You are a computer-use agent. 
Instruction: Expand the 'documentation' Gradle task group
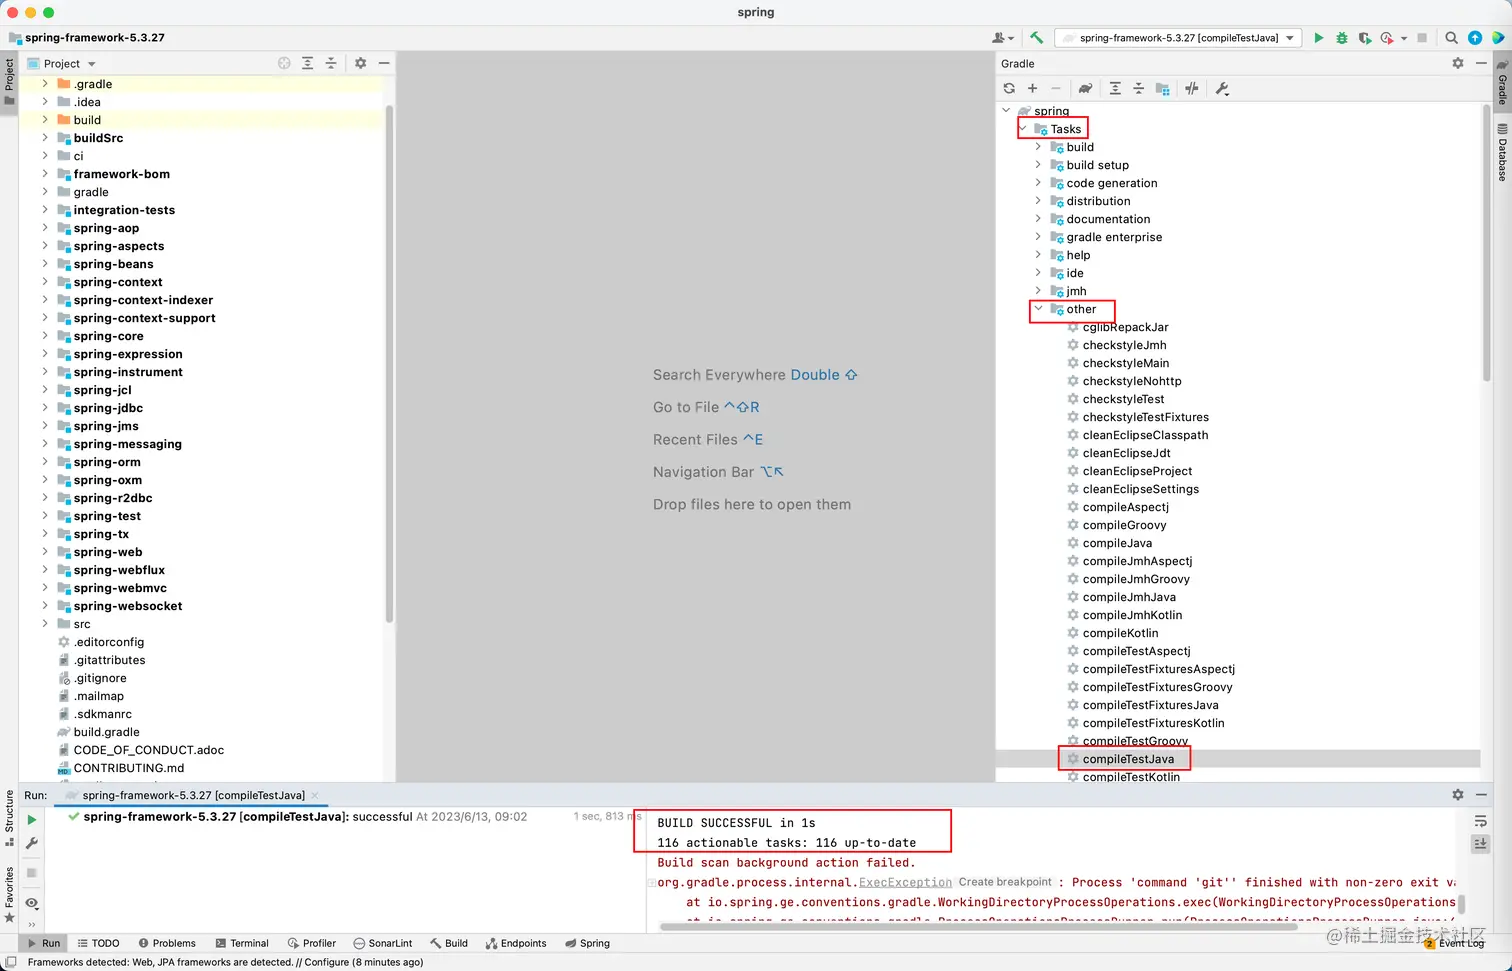tap(1038, 219)
